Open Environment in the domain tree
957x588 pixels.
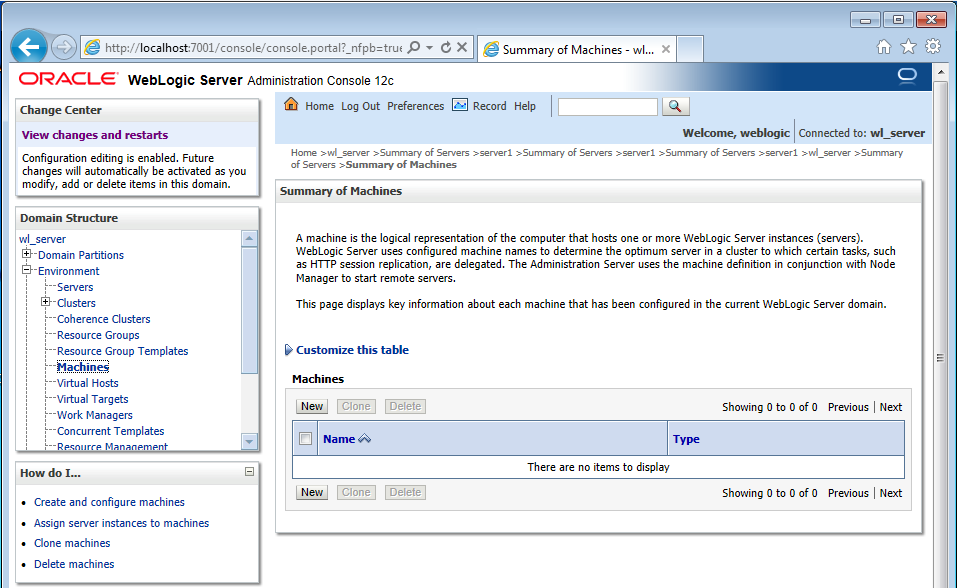tap(68, 271)
